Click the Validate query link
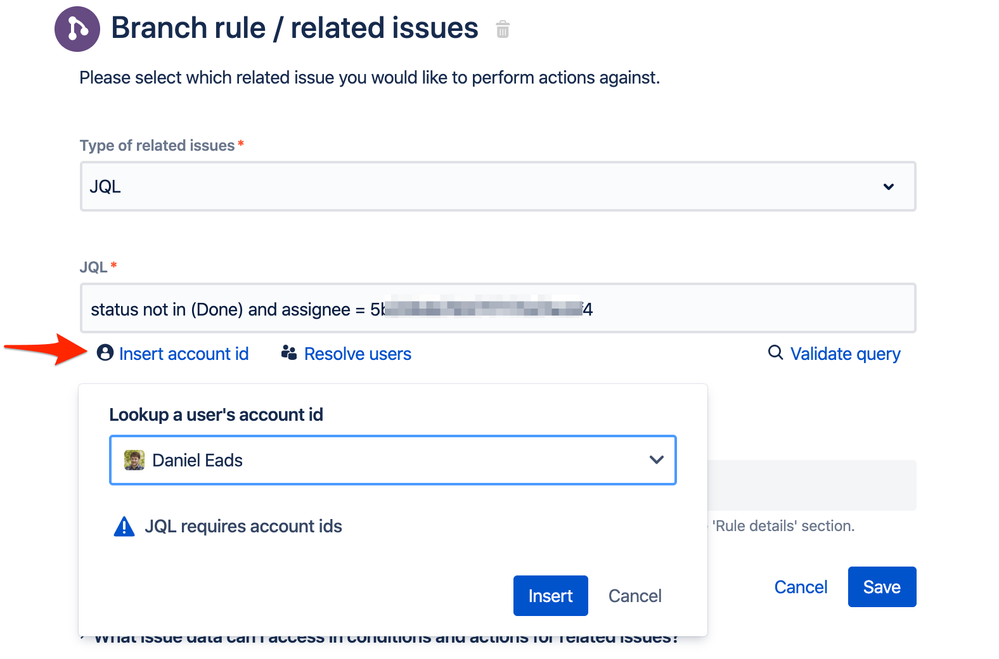This screenshot has height=659, width=999. point(834,354)
